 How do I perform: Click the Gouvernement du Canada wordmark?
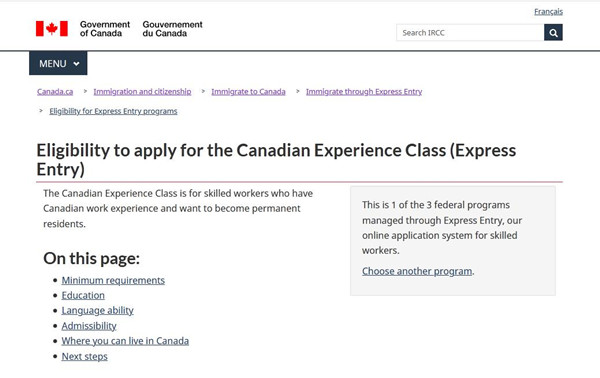[173, 29]
